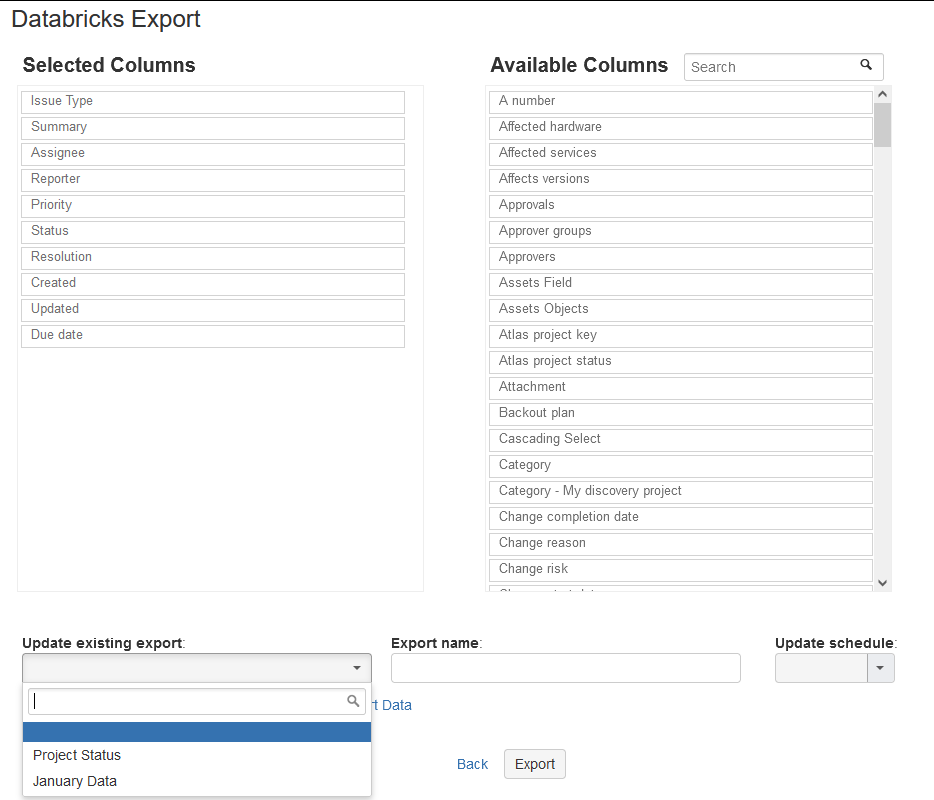
Task: Select Resolution in Selected Columns
Action: (x=213, y=258)
